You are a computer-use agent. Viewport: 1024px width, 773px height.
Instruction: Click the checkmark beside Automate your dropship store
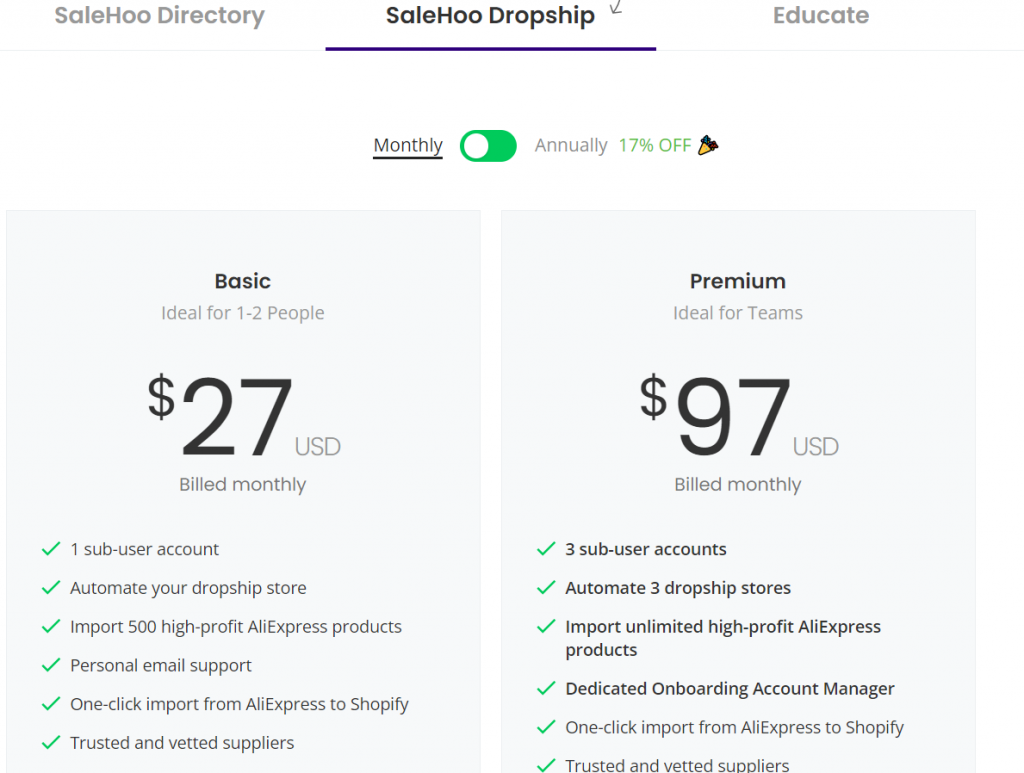(x=51, y=588)
